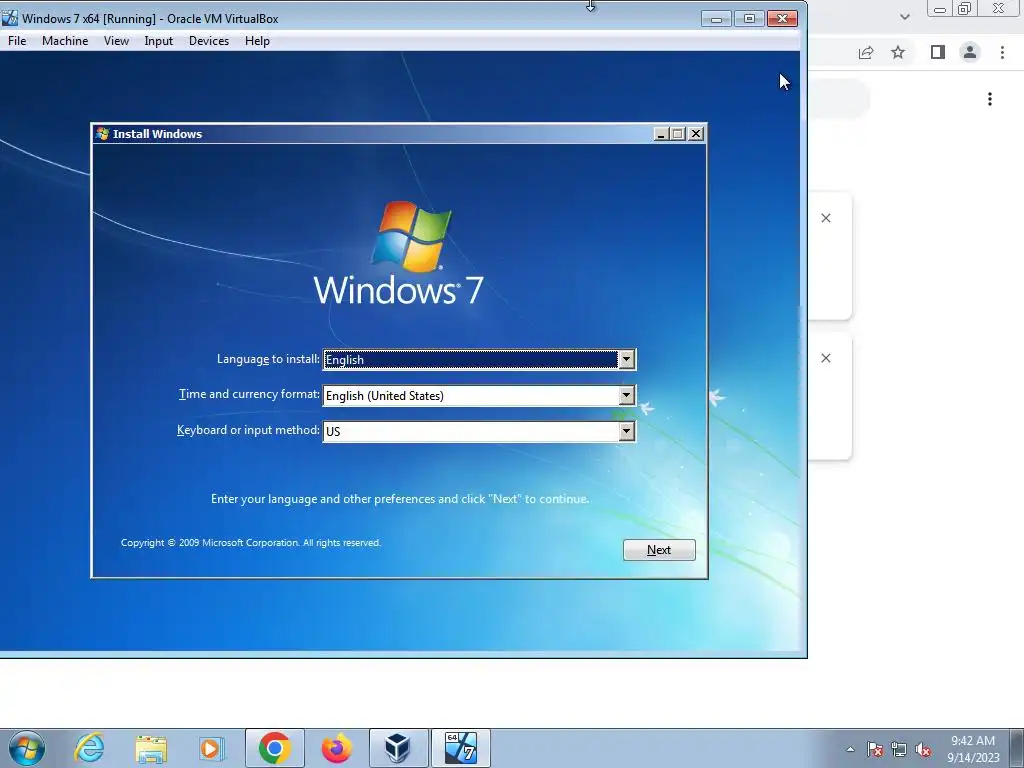Open the Machine menu
This screenshot has height=768, width=1024.
(x=65, y=40)
